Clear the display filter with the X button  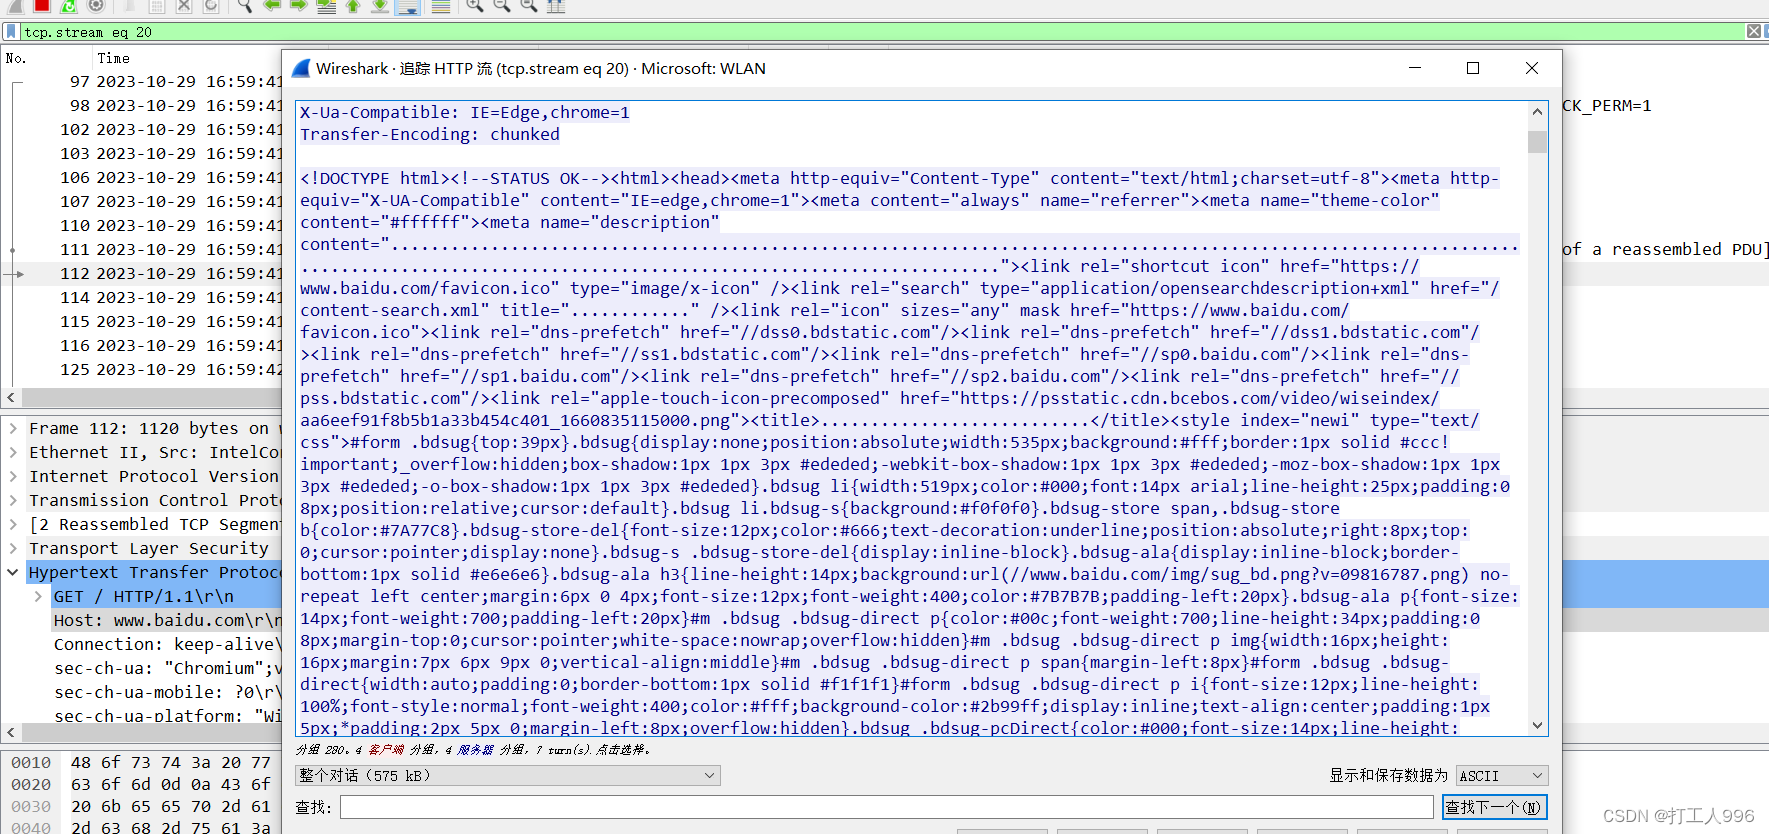[x=1754, y=32]
